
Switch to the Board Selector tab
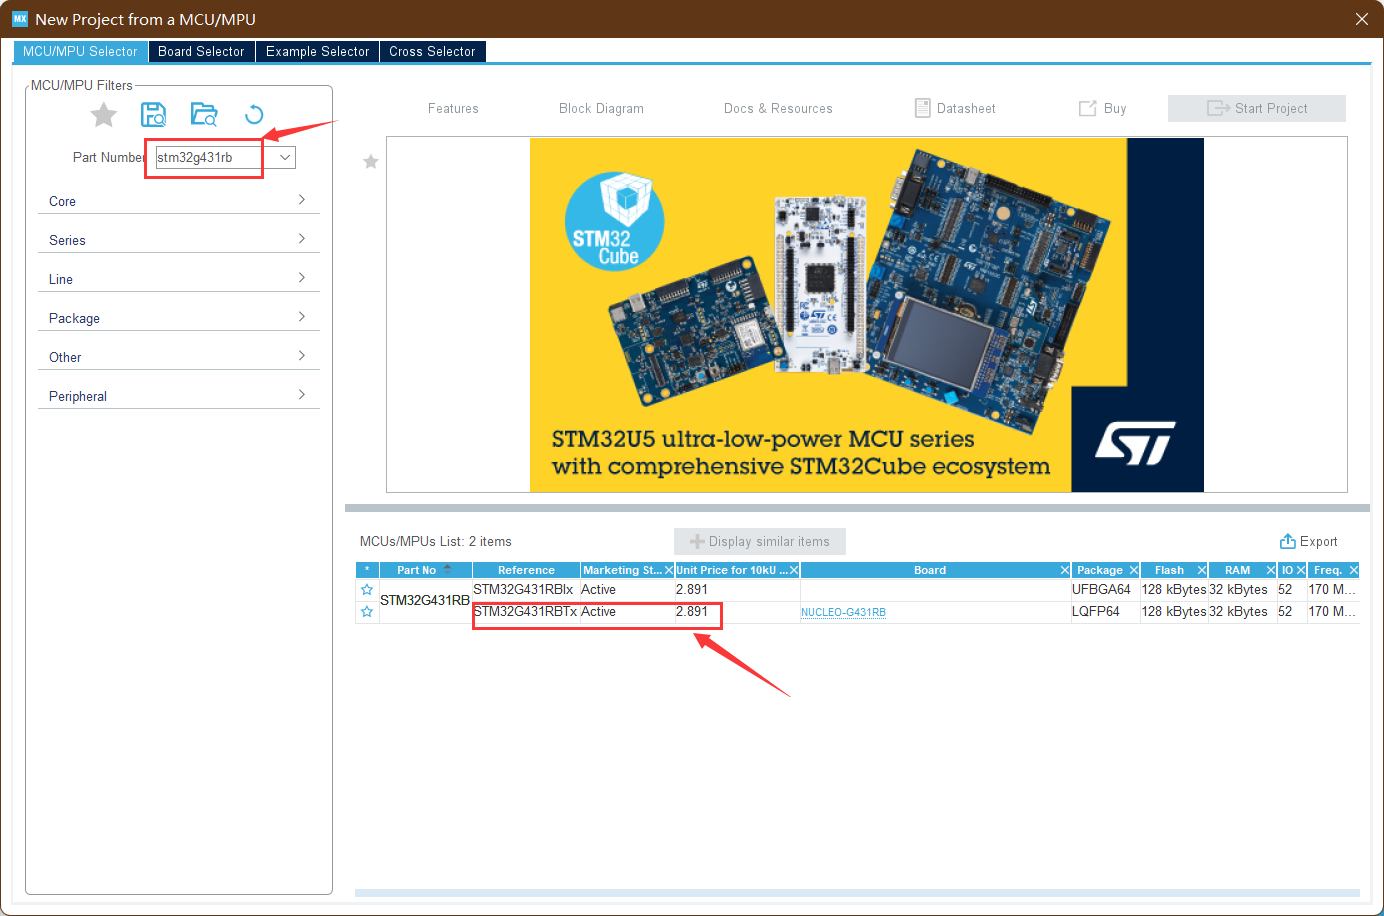(201, 51)
